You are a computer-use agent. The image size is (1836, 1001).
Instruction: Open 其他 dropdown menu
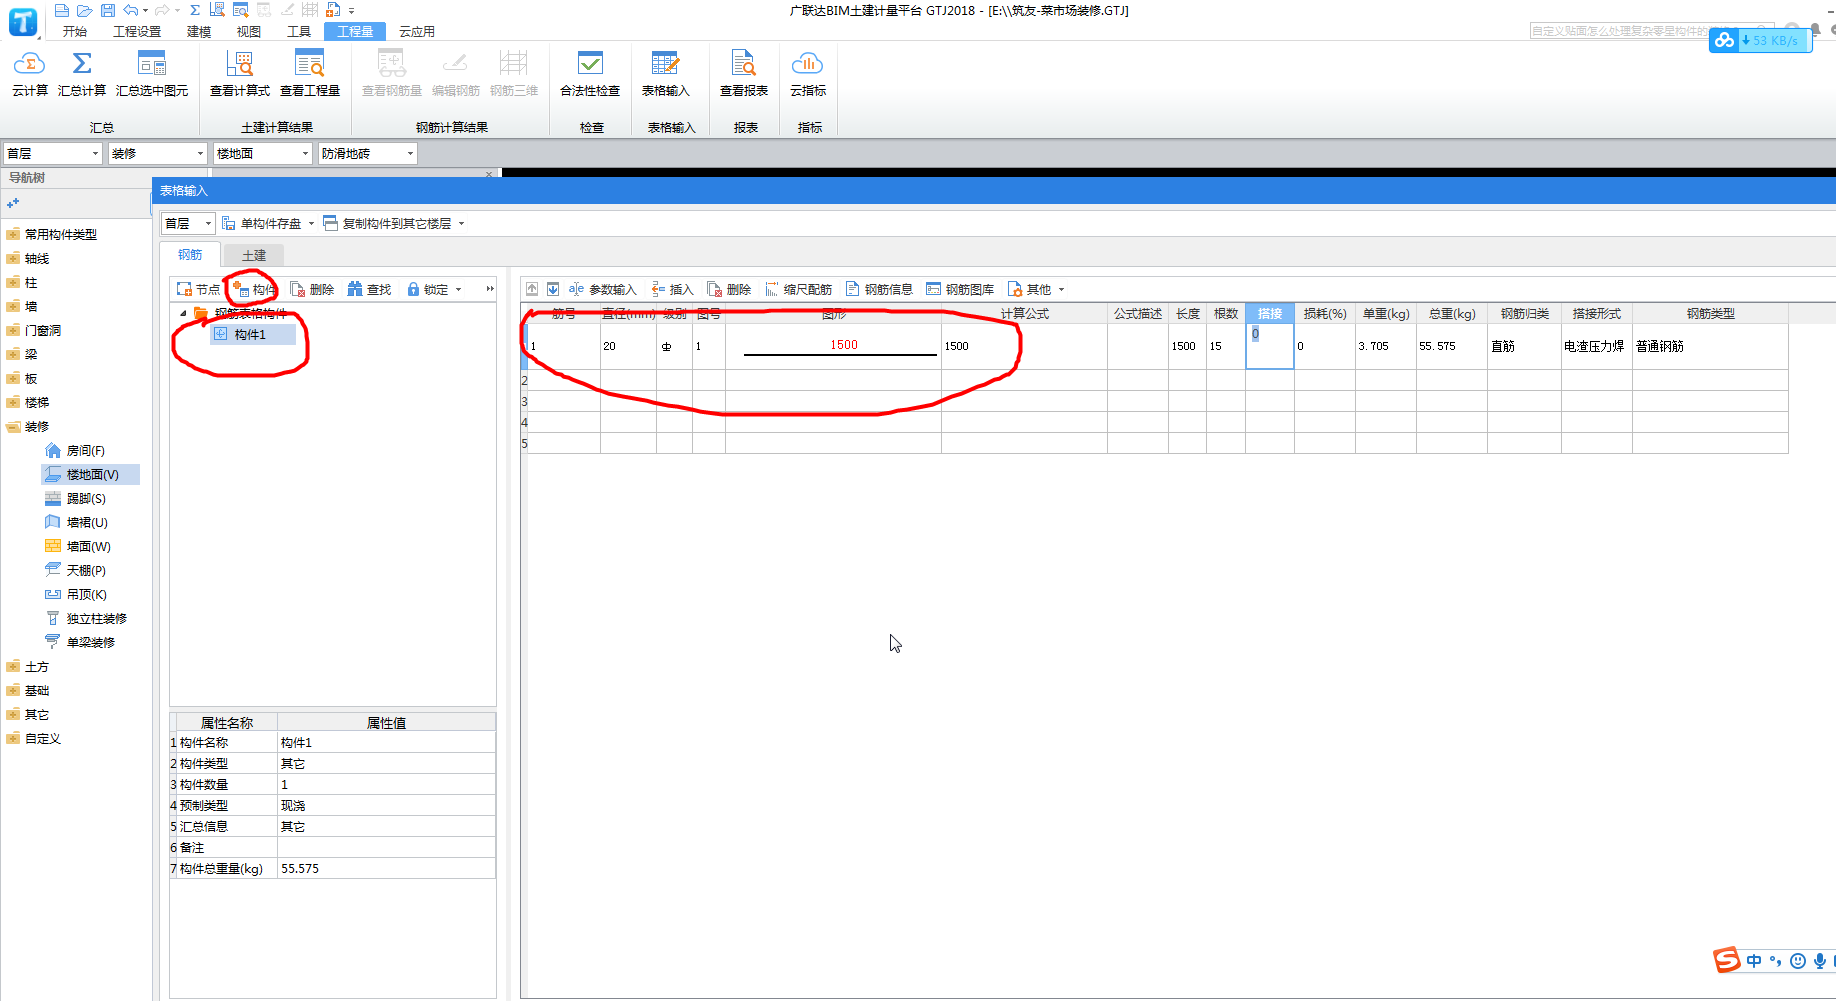pos(1036,289)
